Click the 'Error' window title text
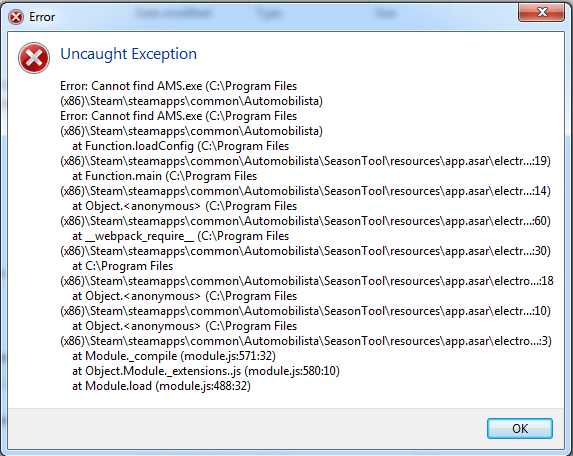The height and width of the screenshot is (456, 573). click(42, 17)
